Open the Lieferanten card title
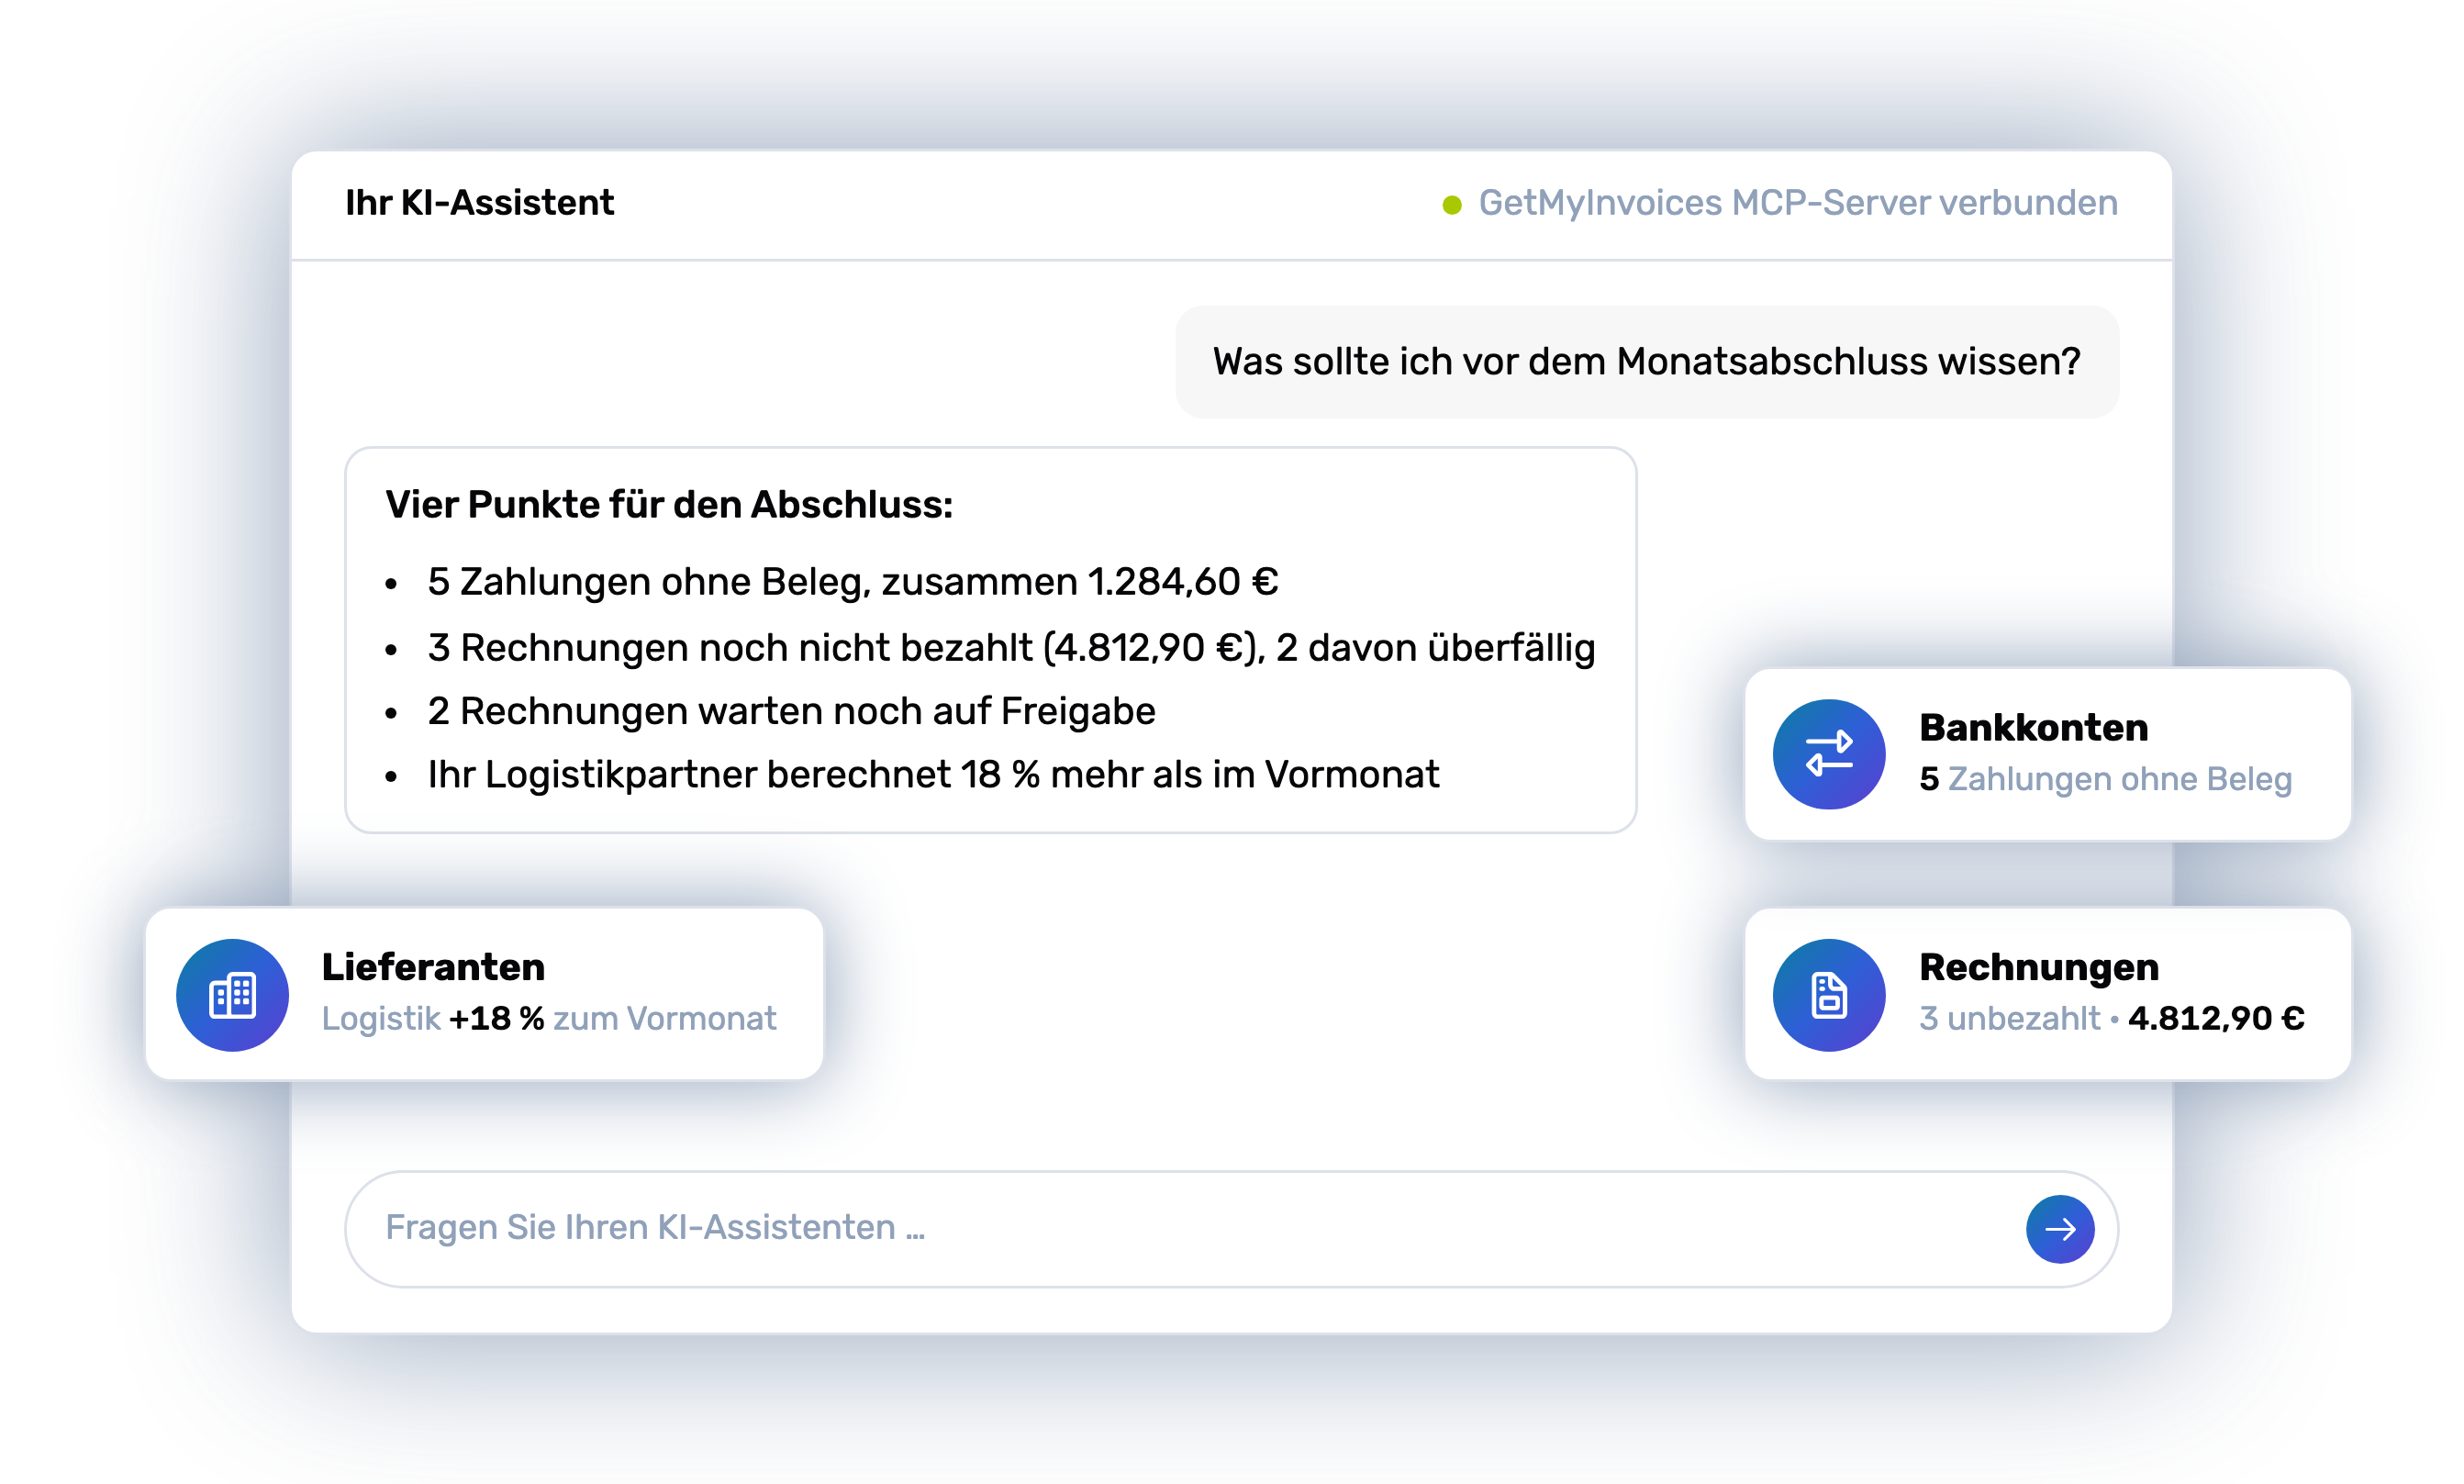The image size is (2464, 1484). tap(433, 967)
